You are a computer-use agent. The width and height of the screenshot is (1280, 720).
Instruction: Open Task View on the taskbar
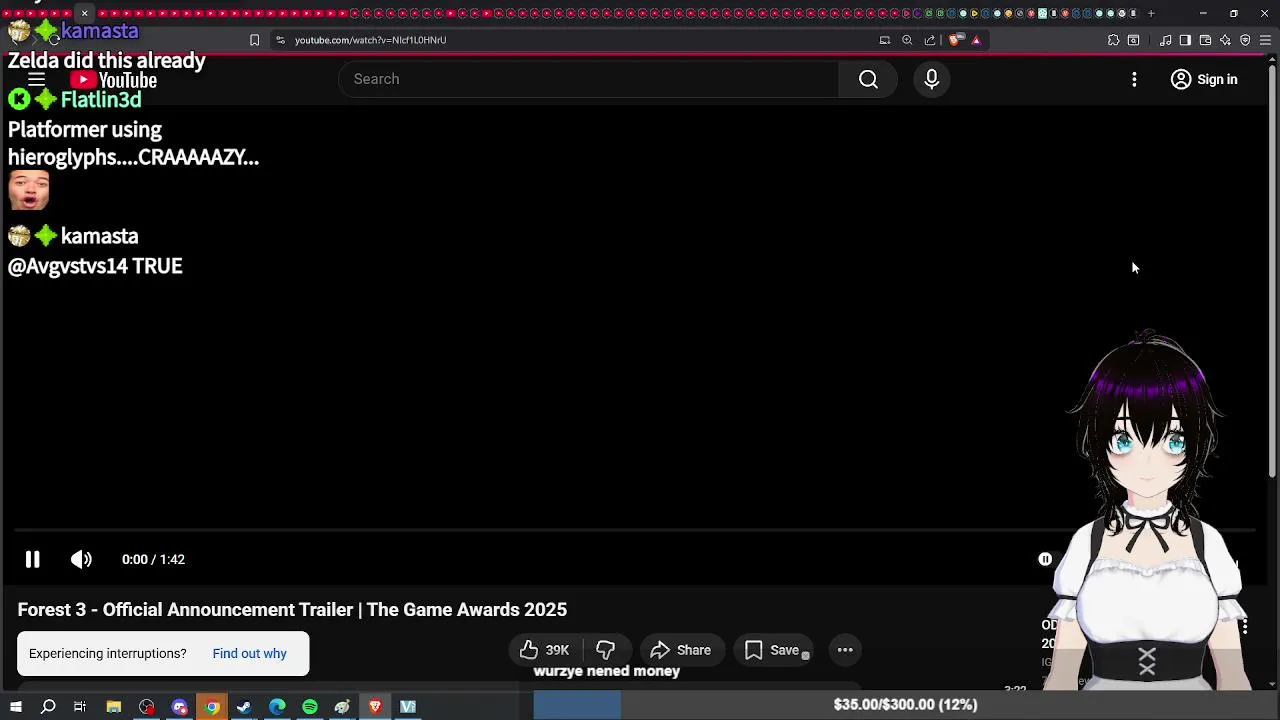pyautogui.click(x=80, y=706)
